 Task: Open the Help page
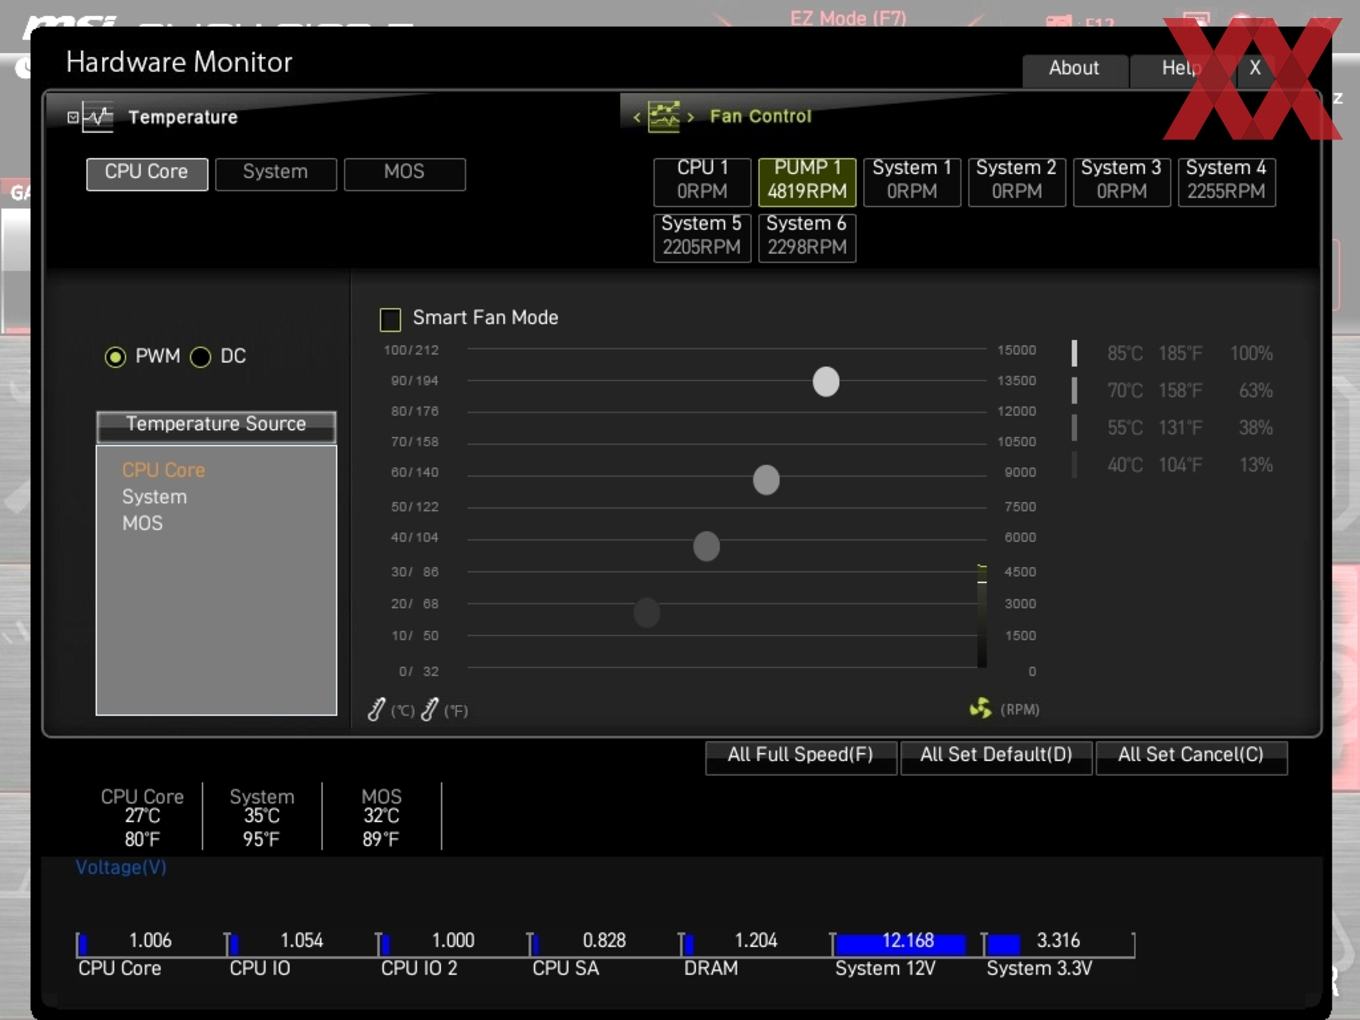point(1181,69)
